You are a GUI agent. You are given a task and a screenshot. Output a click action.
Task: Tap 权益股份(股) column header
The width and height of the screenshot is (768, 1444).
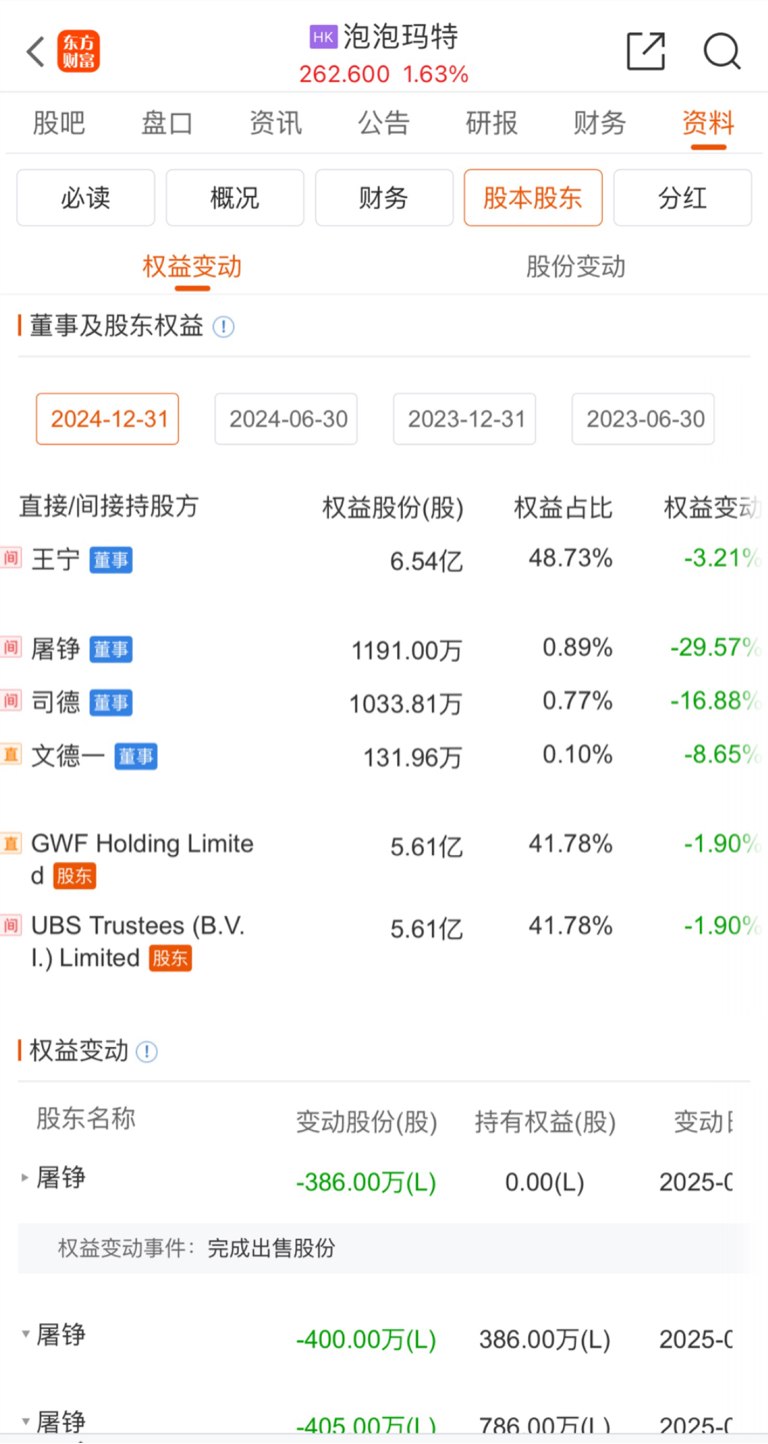(x=393, y=508)
